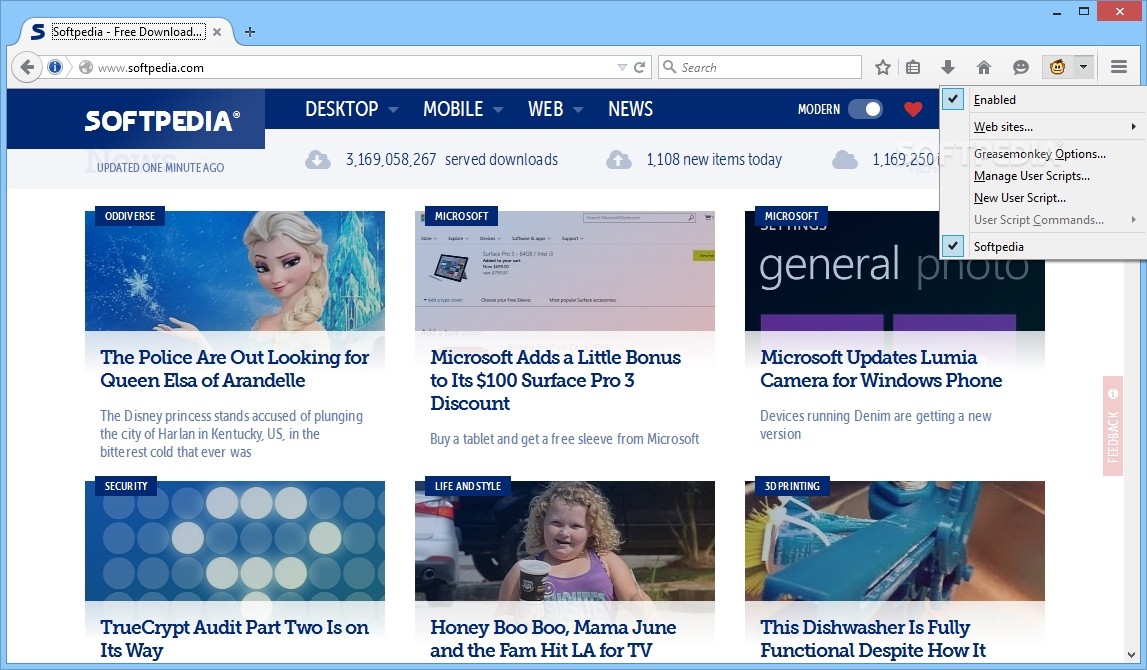Viewport: 1147px width, 670px height.
Task: Click '1,108 new items today' text
Action: pyautogui.click(x=714, y=159)
